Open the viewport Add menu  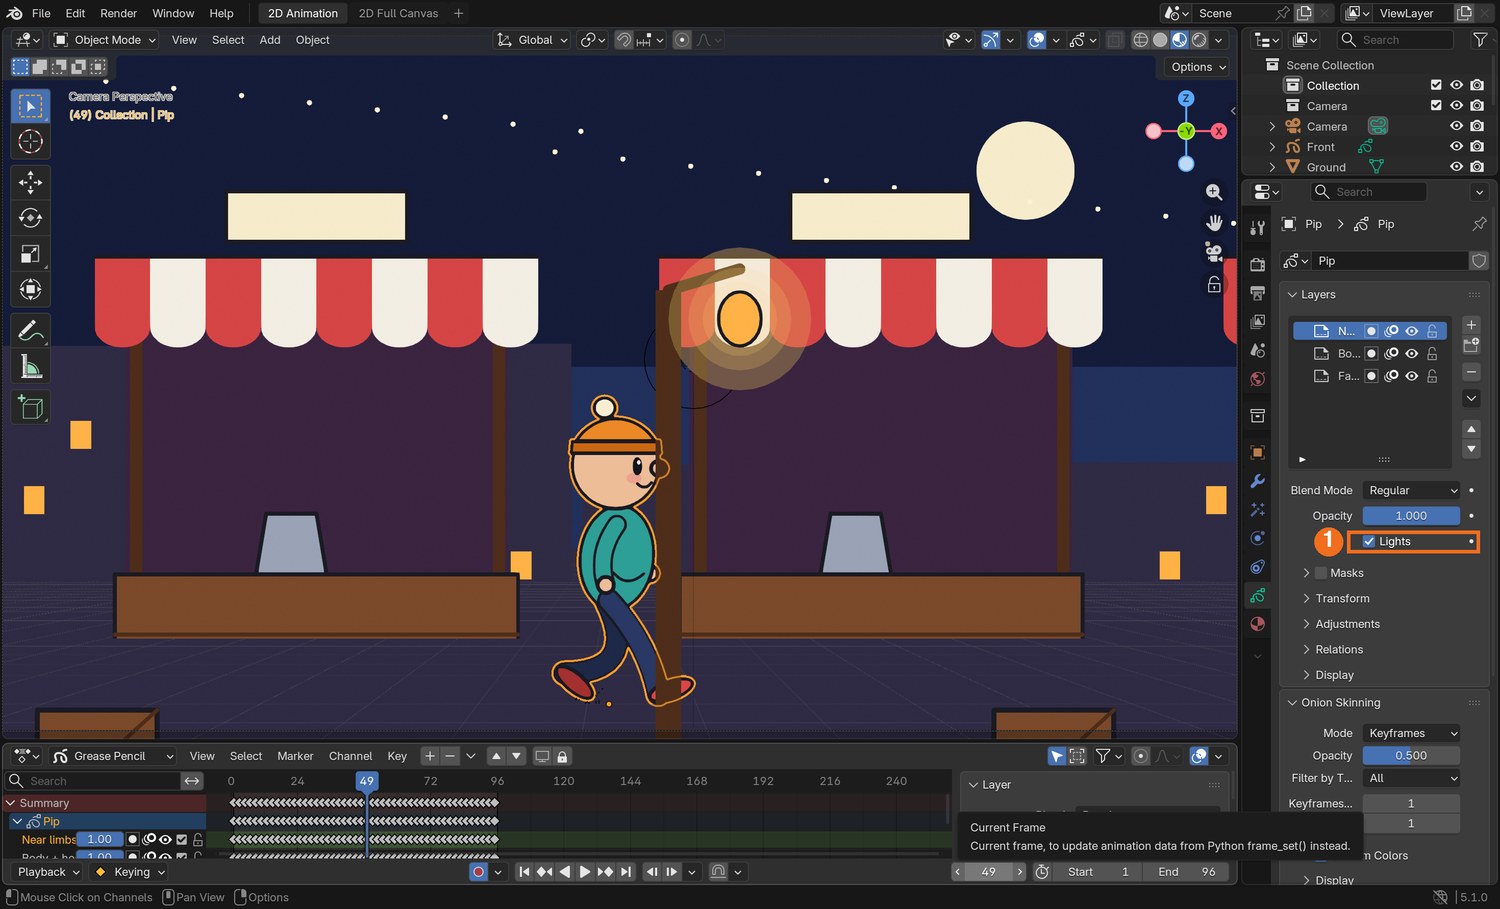(x=270, y=40)
